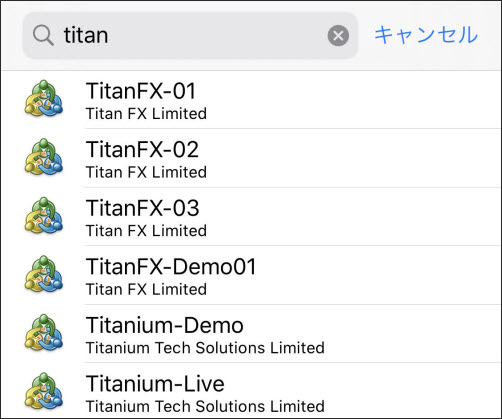
Task: Click the magnifying glass search icon
Action: [43, 35]
